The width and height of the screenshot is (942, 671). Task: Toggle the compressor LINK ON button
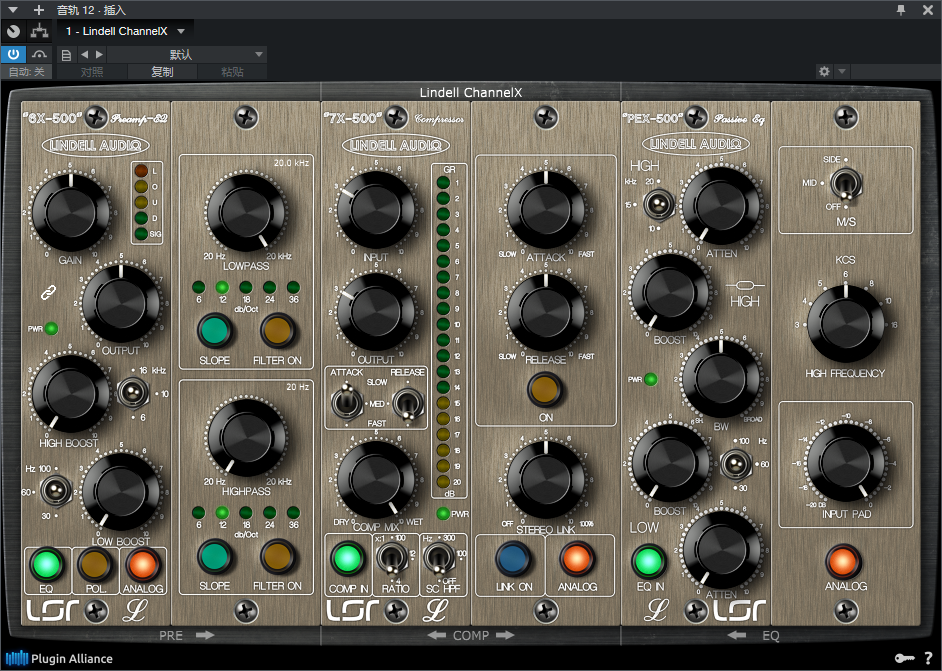(x=513, y=558)
